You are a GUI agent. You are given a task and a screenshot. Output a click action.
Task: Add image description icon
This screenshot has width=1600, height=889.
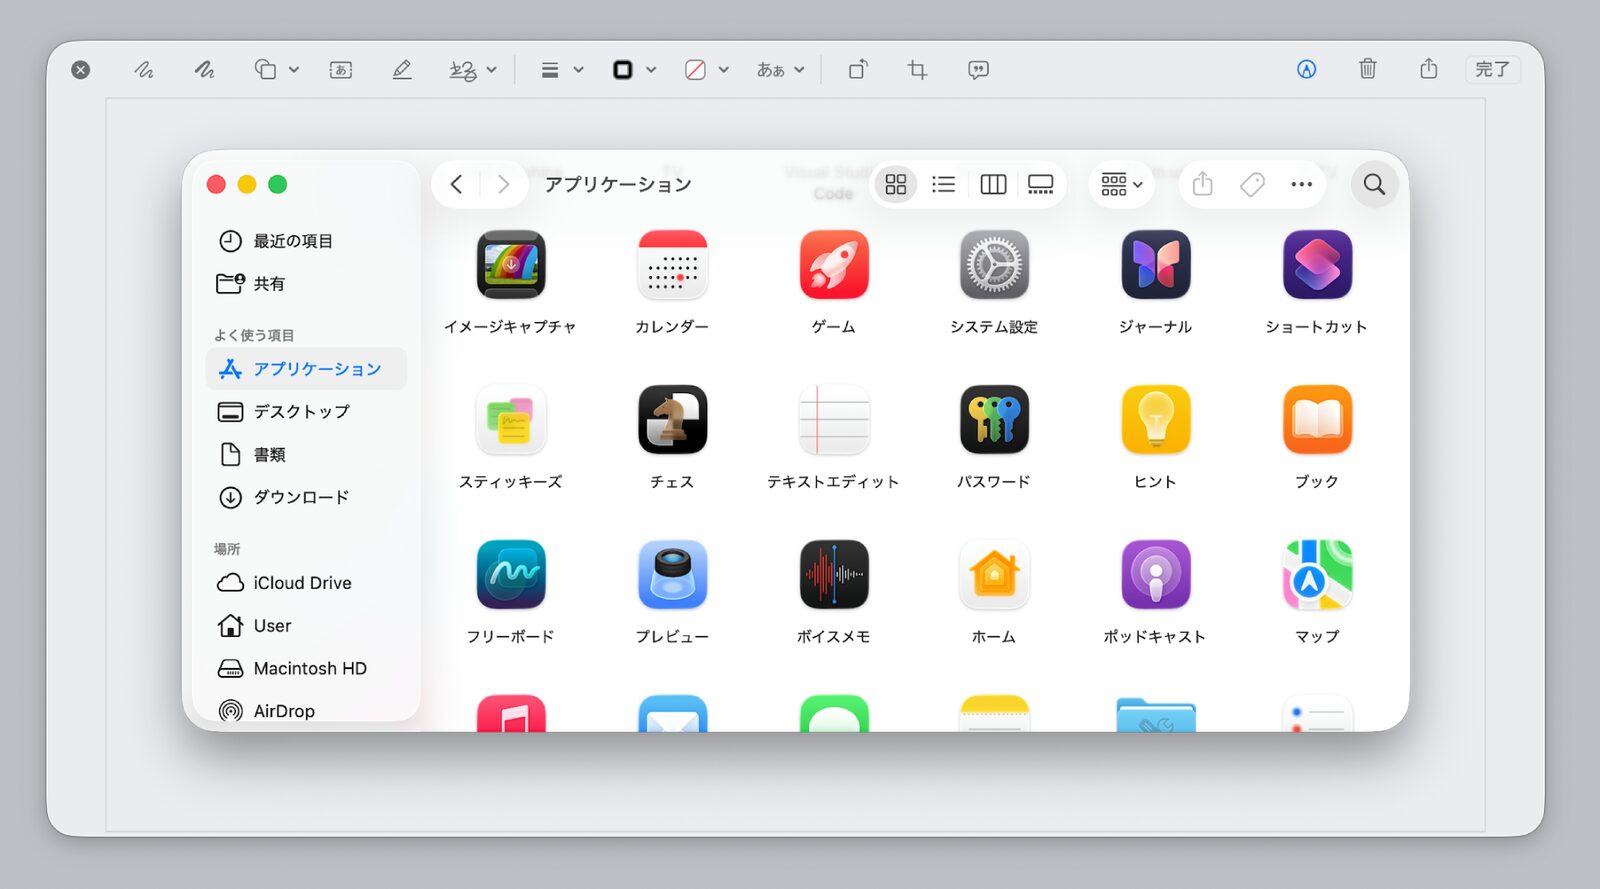tap(978, 70)
